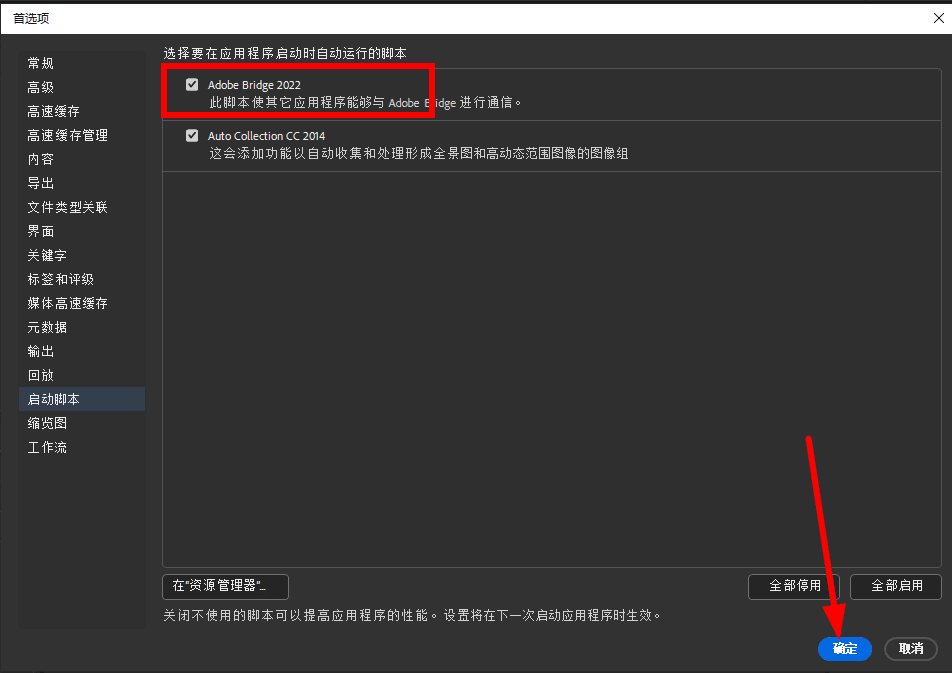Click 取消 to discard changes
Screen dimensions: 952x673
[911, 649]
